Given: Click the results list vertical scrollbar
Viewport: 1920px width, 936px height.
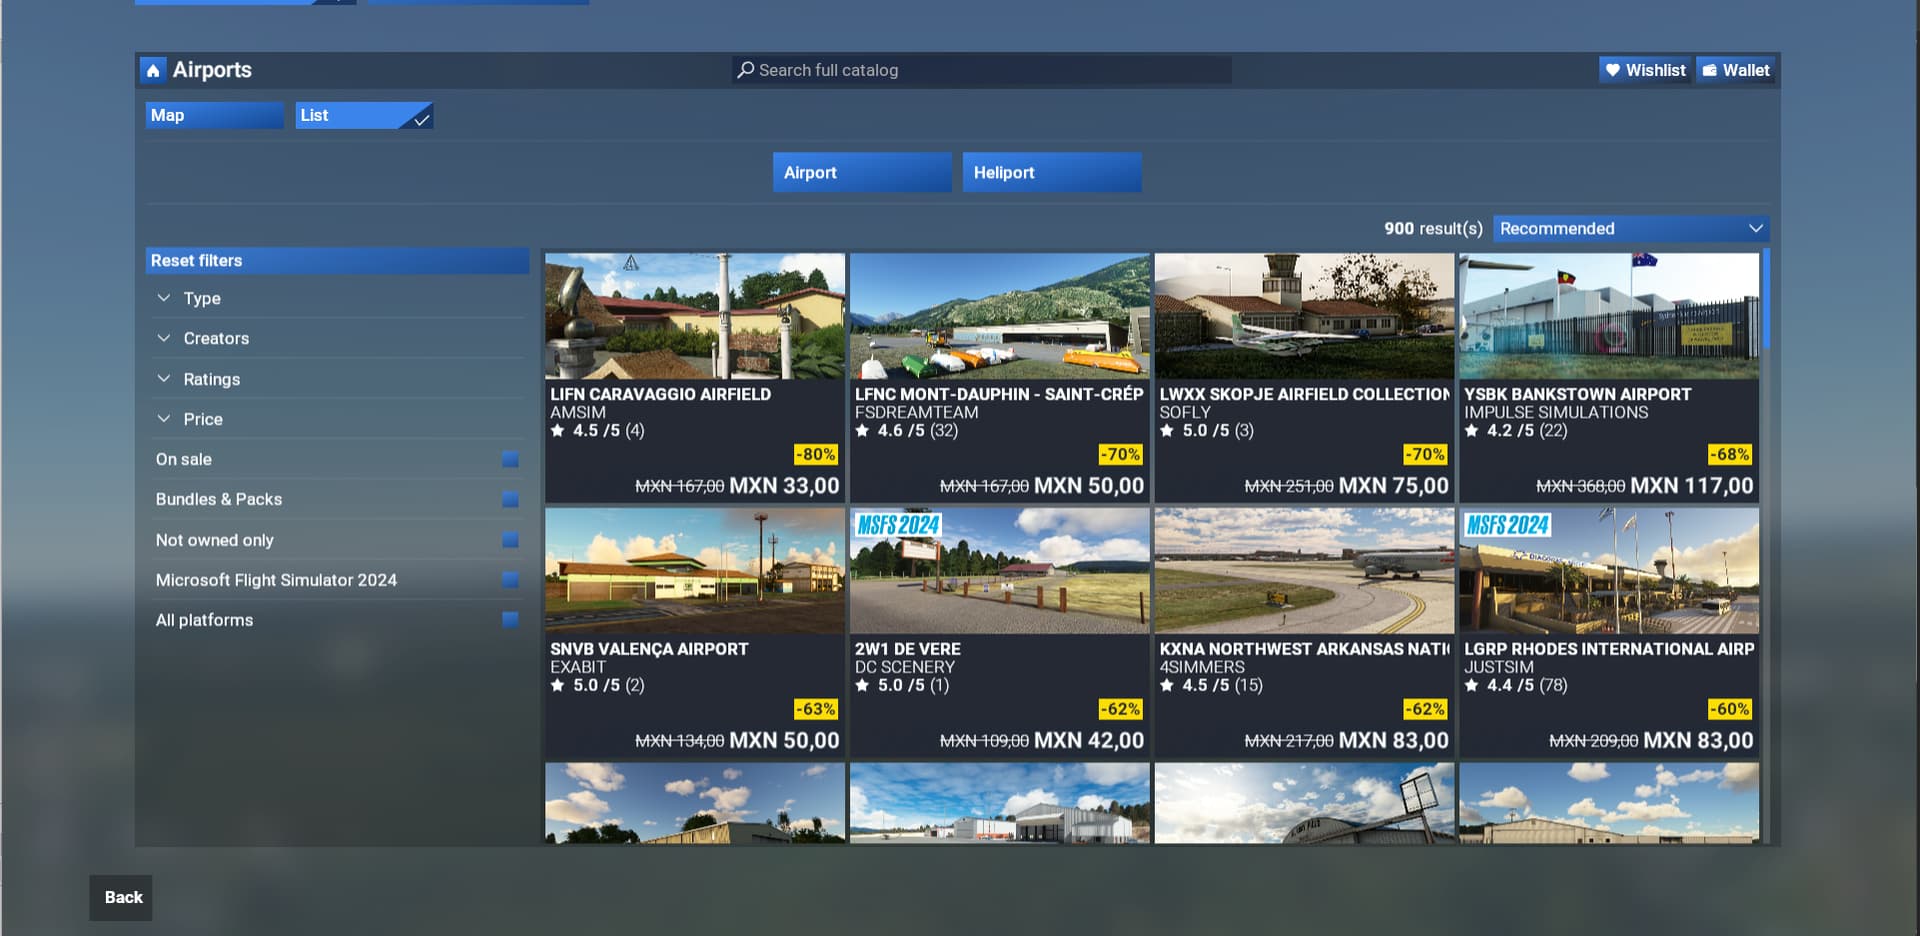Looking at the screenshot, I should 1766,297.
